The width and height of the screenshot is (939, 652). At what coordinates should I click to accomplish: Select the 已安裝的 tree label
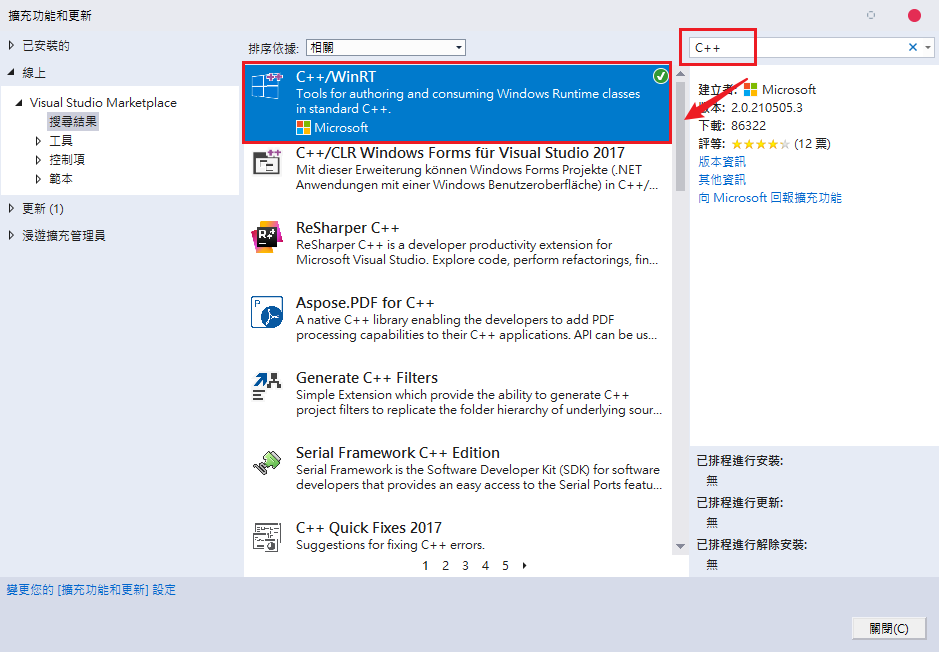point(46,46)
